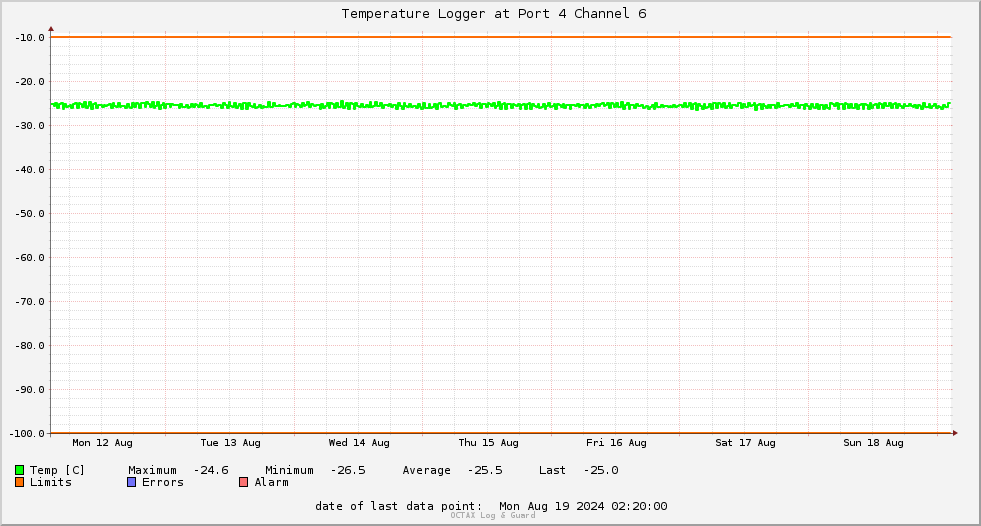Screen dimensions: 981x526
Task: Click the 'Mon 12 Aug' x-axis label
Action: coord(102,443)
